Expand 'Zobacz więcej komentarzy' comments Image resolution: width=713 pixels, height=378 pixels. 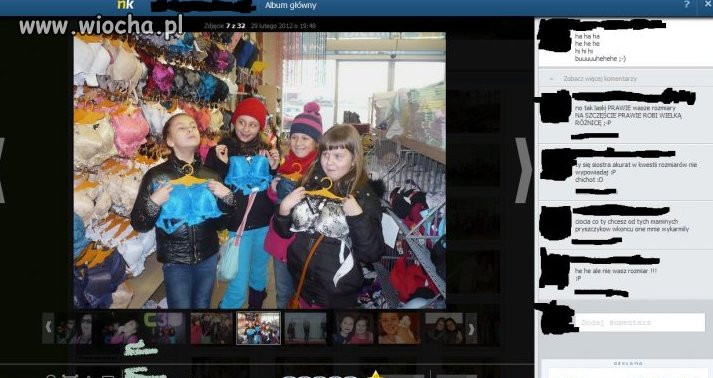click(599, 79)
